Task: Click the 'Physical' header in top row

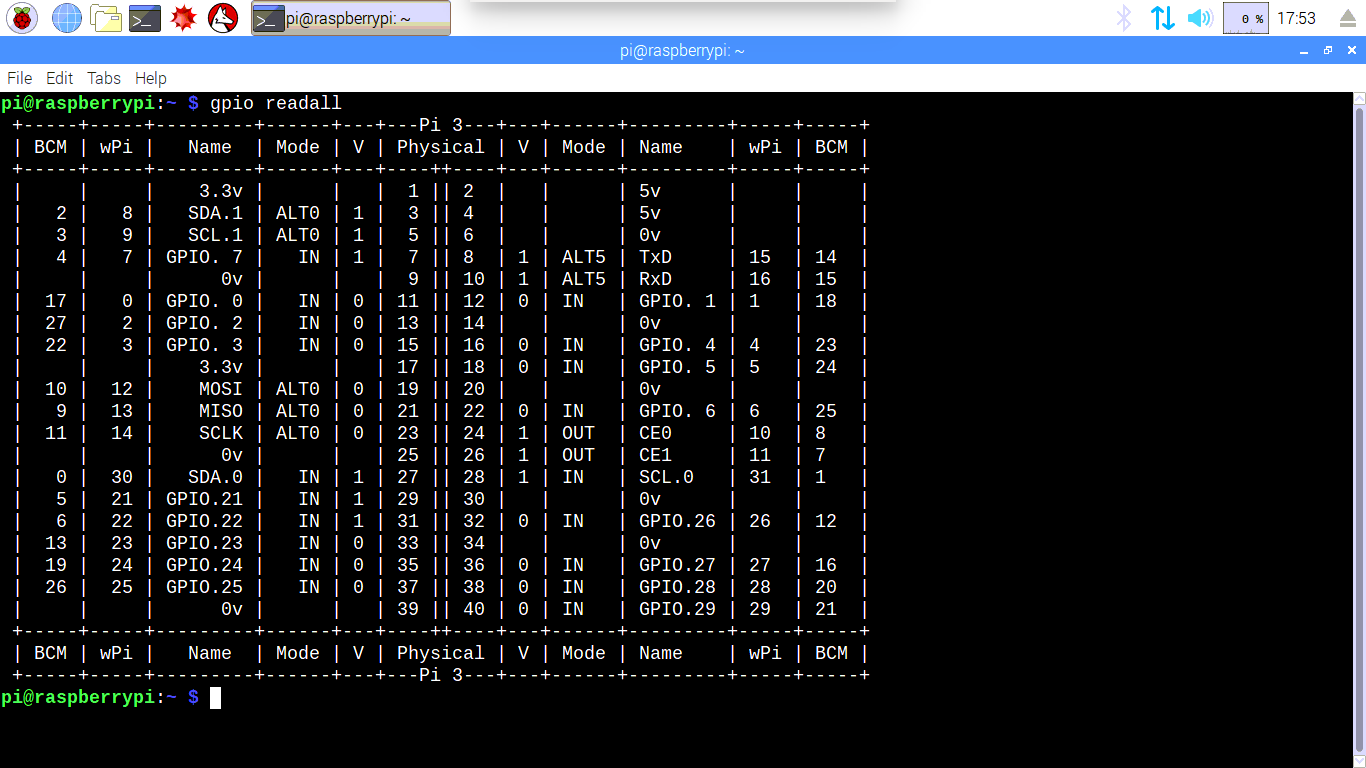Action: click(441, 147)
